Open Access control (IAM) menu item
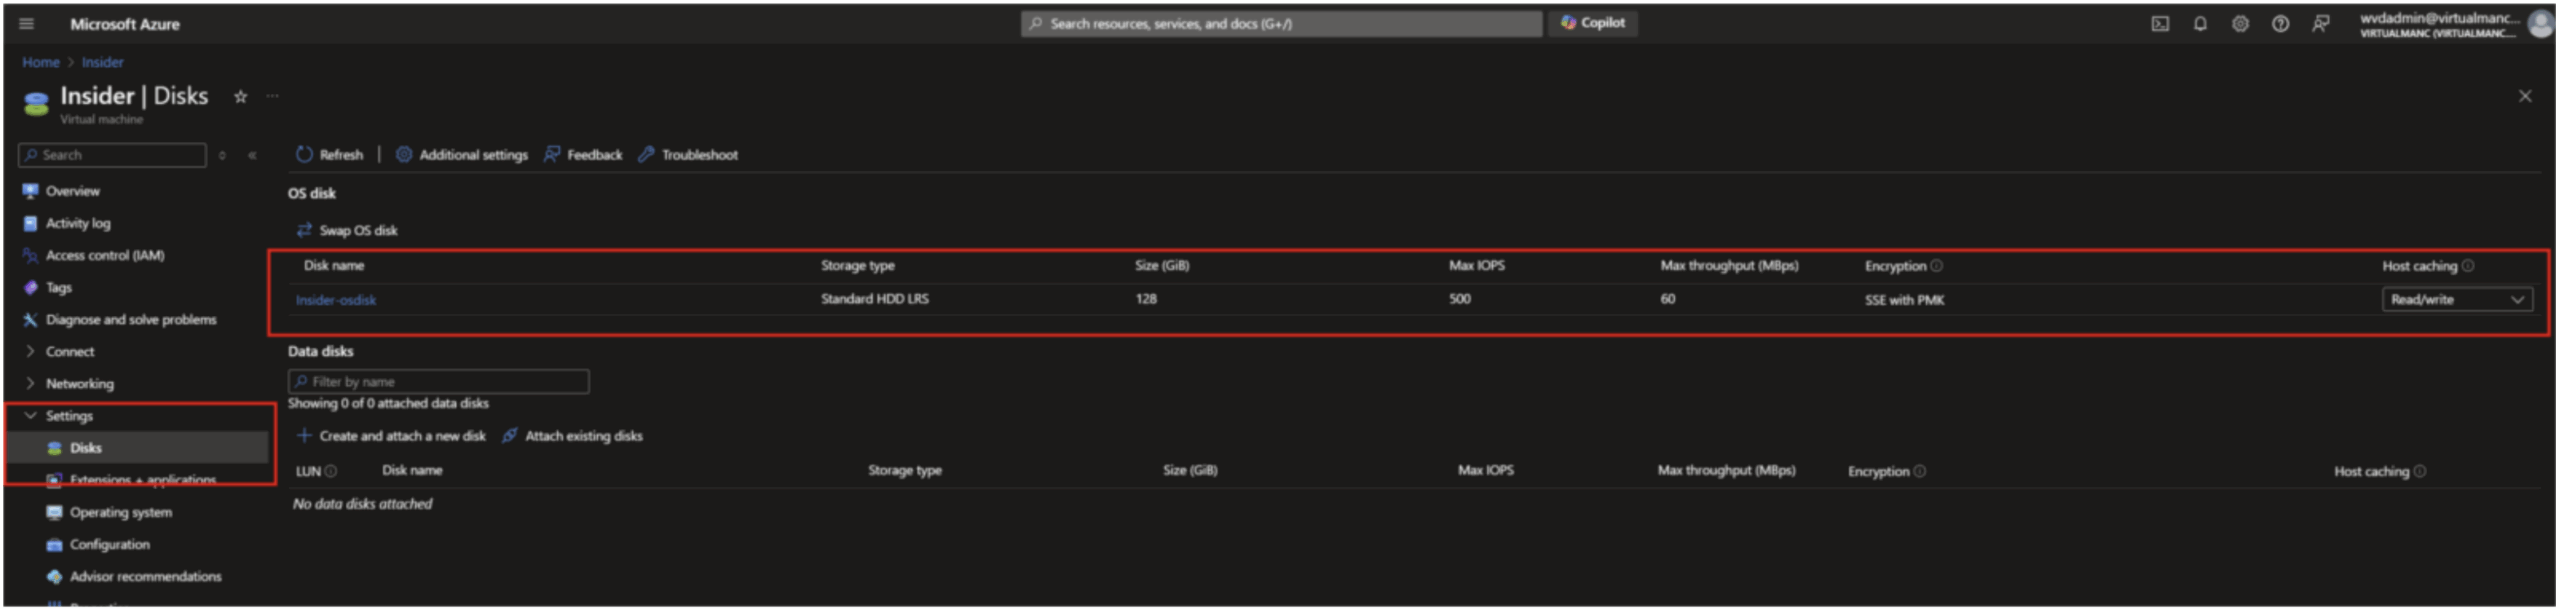The height and width of the screenshot is (609, 2560). (104, 256)
